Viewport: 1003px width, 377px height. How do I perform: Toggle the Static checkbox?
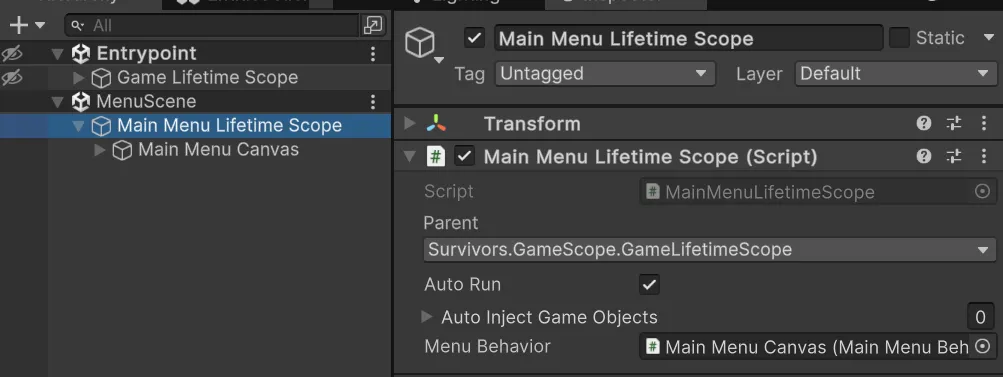coord(899,38)
